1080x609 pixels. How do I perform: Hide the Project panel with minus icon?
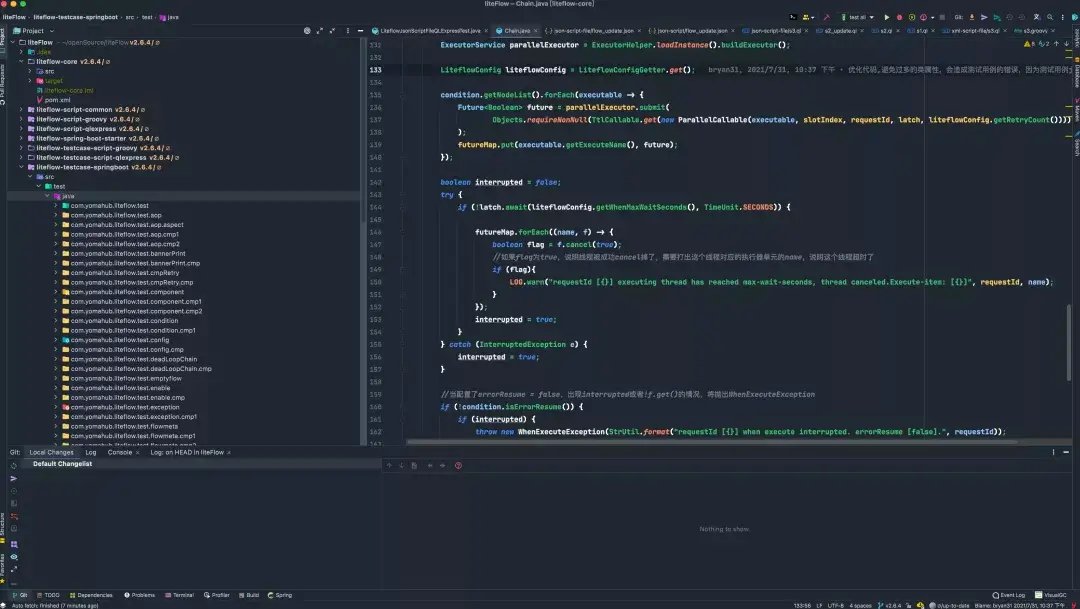(360, 30)
